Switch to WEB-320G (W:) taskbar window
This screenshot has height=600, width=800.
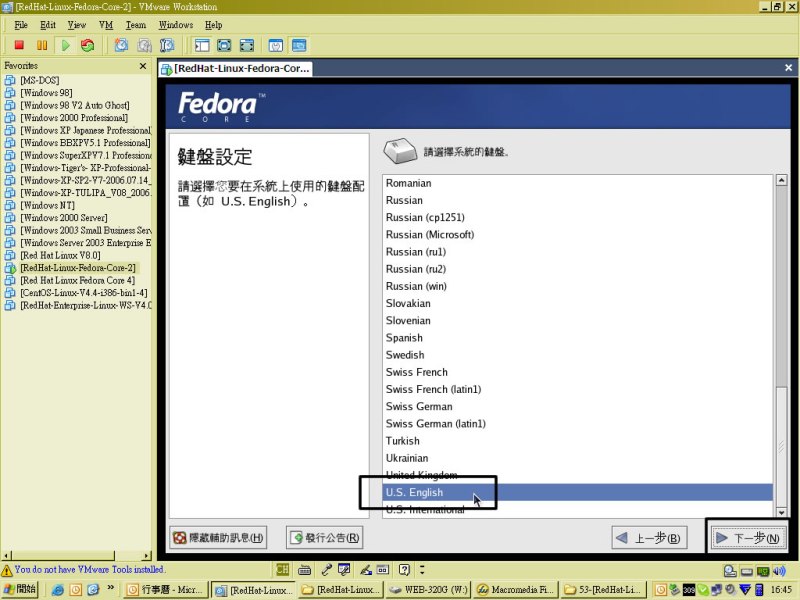click(x=428, y=590)
